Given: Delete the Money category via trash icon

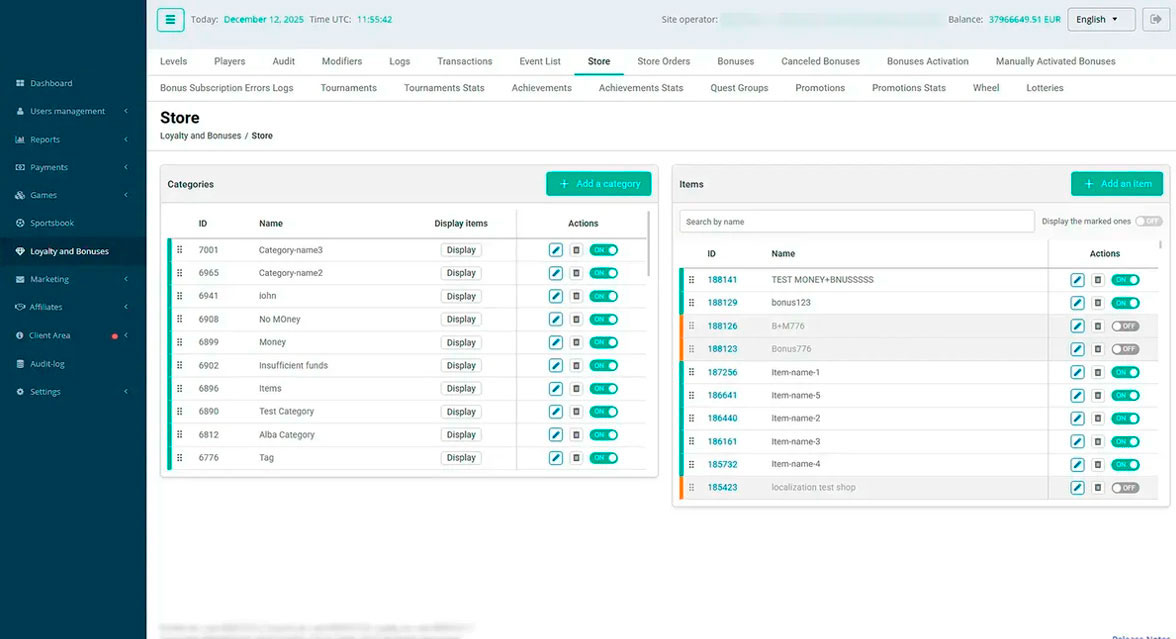Looking at the screenshot, I should pos(576,342).
